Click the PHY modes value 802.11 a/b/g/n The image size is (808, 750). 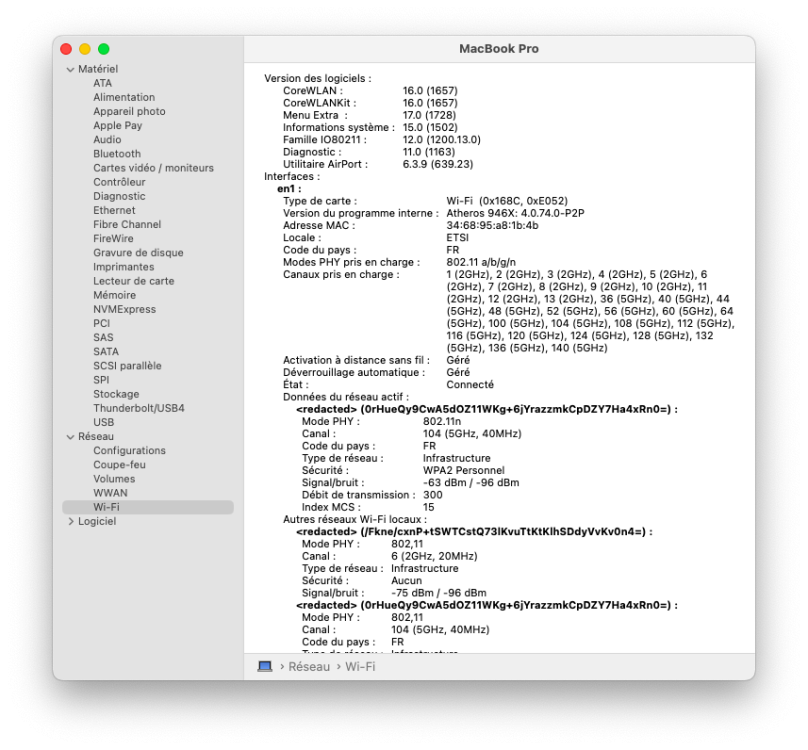481,262
